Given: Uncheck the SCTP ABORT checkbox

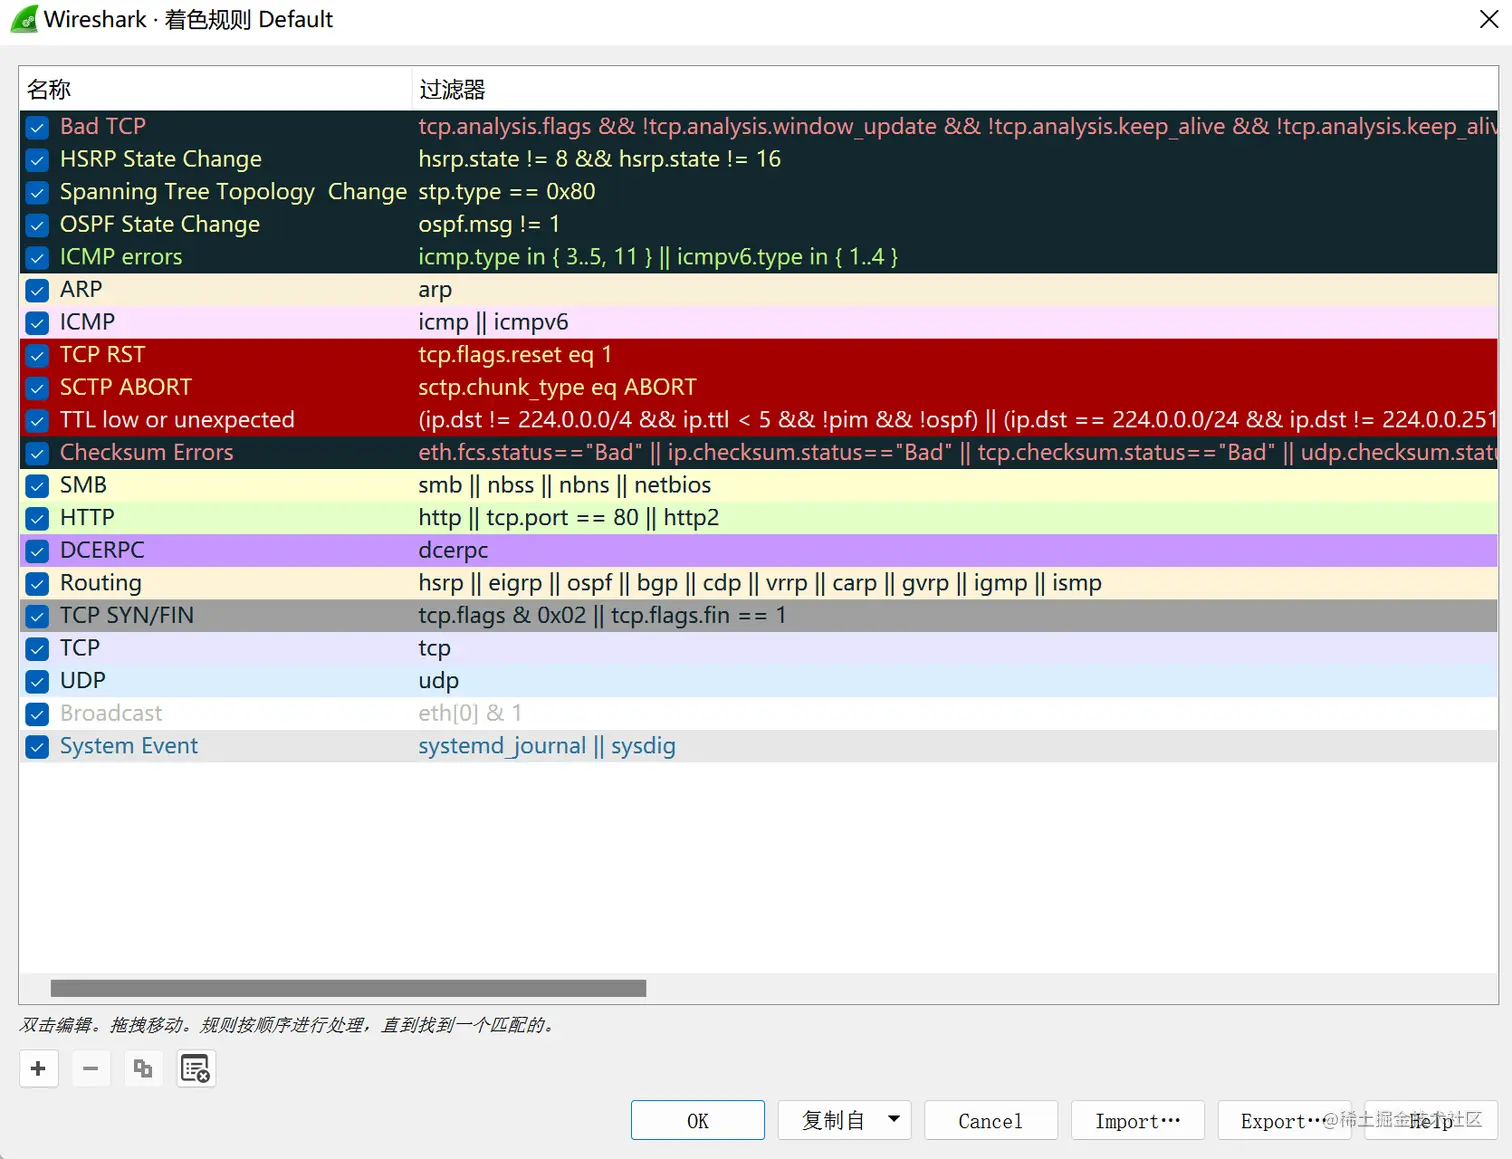Looking at the screenshot, I should 37,388.
